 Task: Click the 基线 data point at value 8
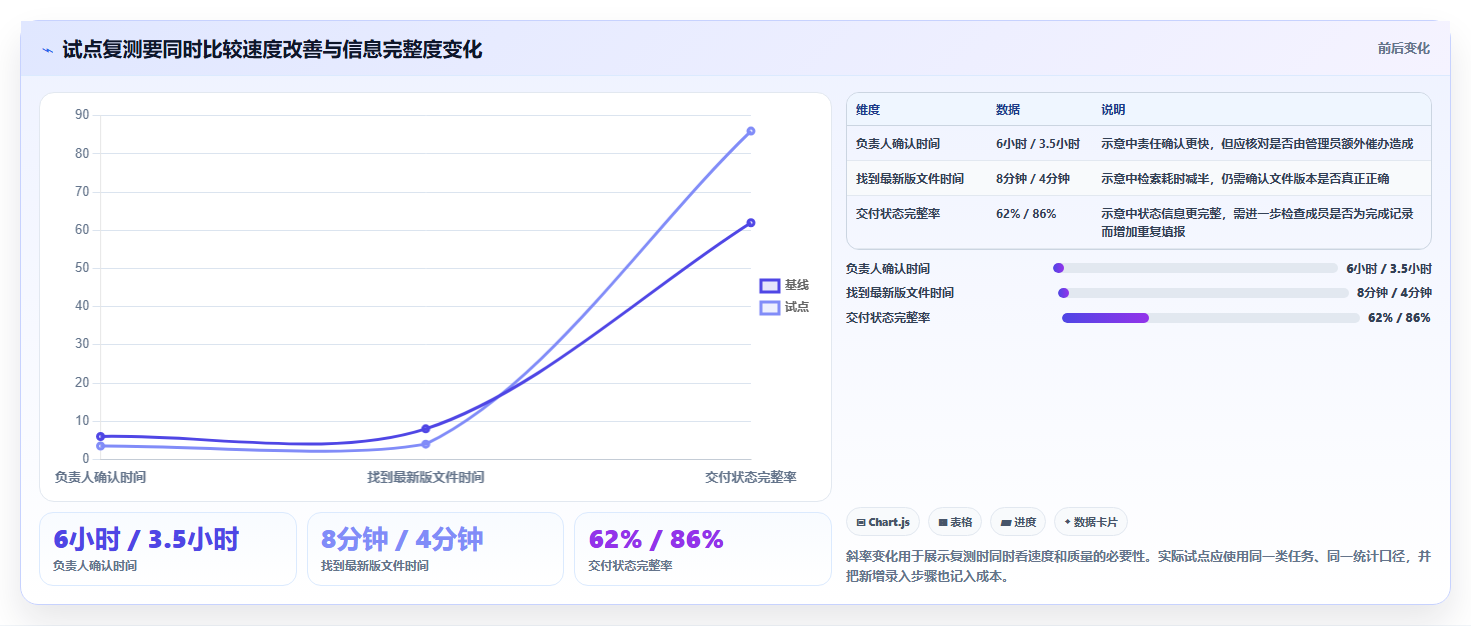coord(426,429)
